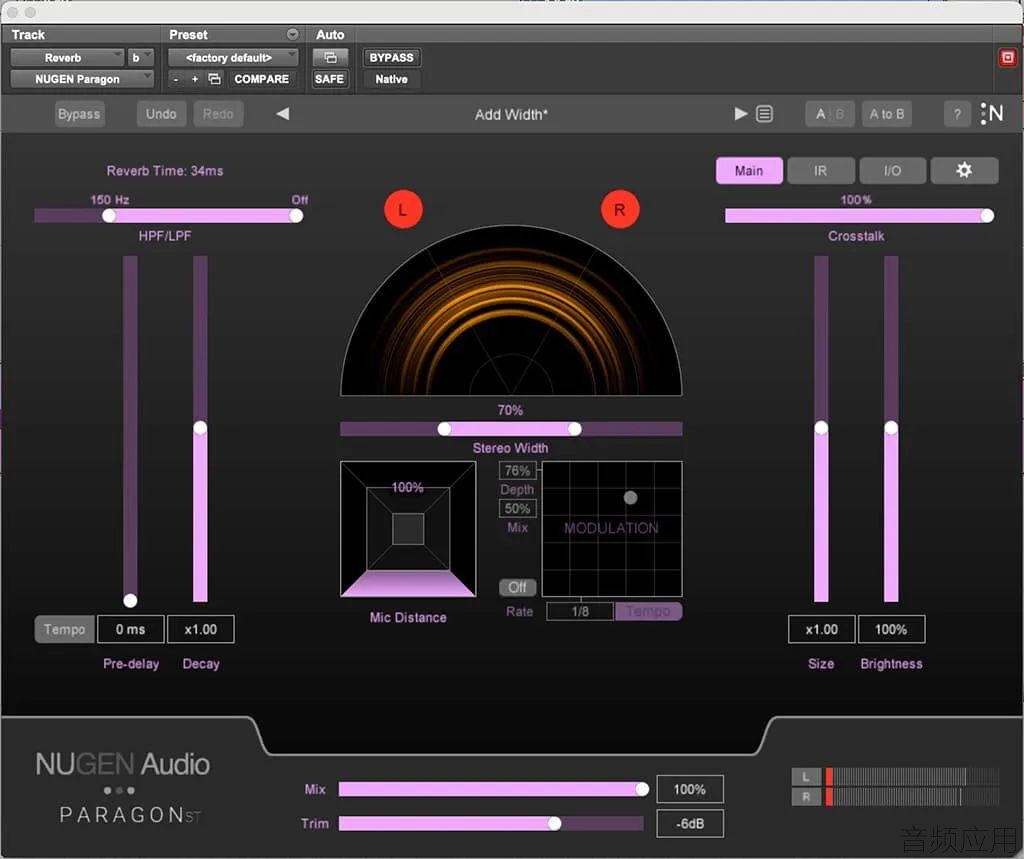1024x859 pixels.
Task: Click the Brightness vertical slider handle
Action: (891, 428)
